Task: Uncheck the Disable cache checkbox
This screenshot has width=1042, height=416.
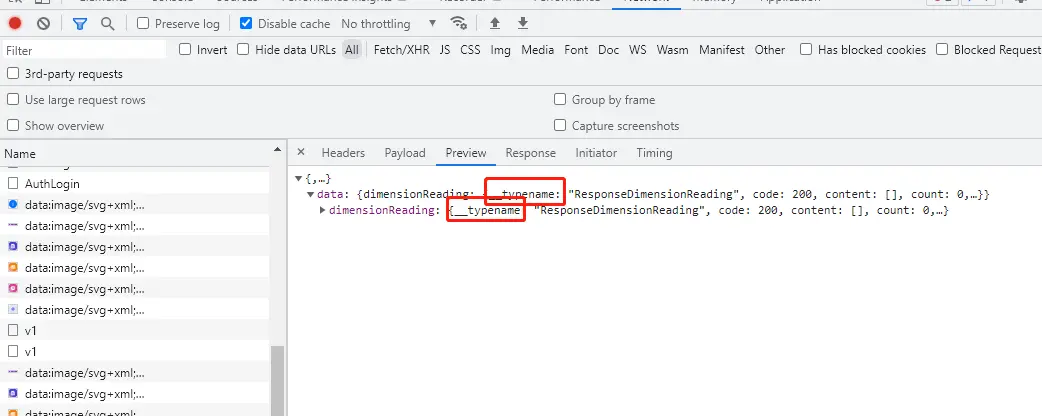Action: [x=246, y=23]
